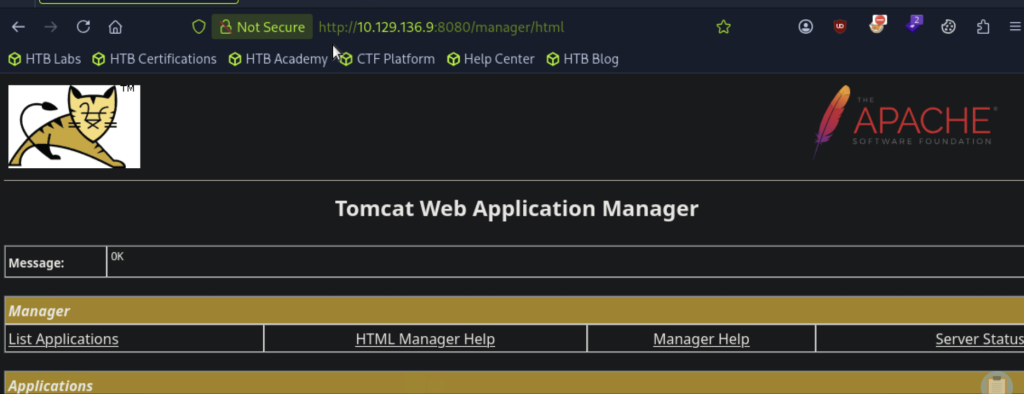Open the HTML Manager Help link

point(425,339)
